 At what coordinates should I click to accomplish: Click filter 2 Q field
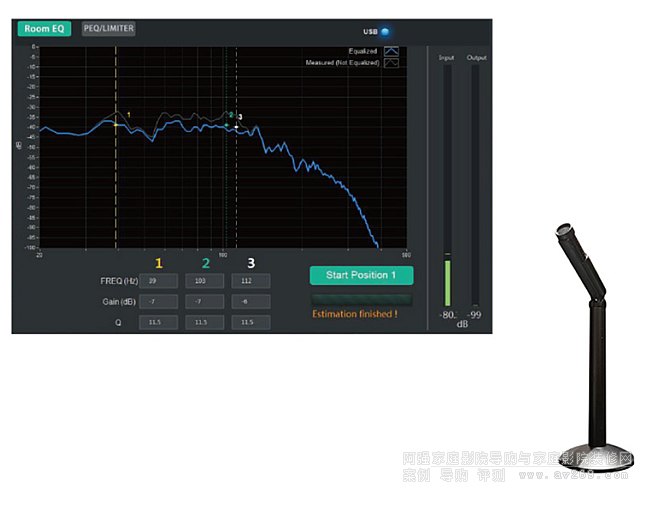(x=205, y=322)
